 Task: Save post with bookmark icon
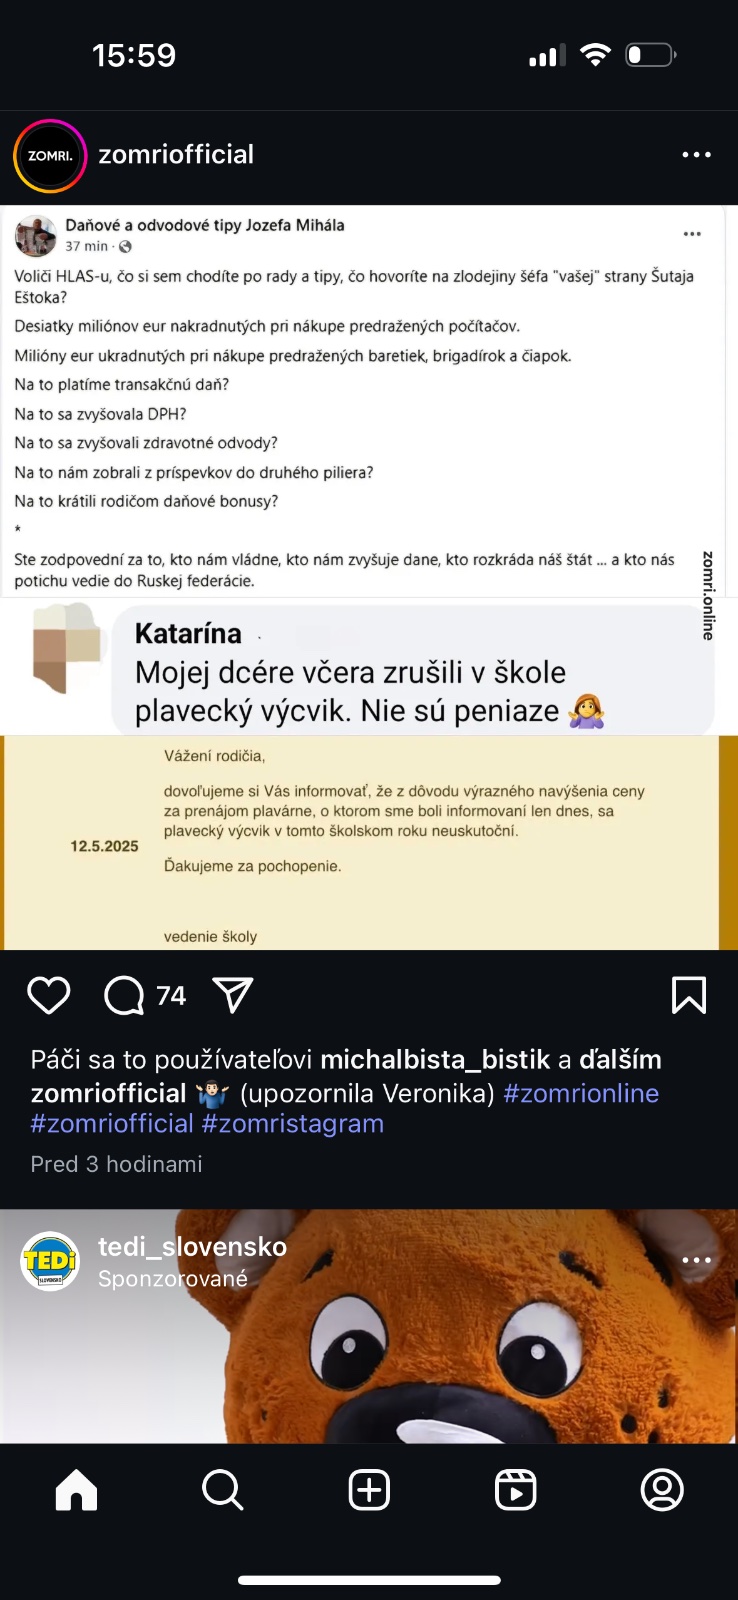pyautogui.click(x=689, y=995)
